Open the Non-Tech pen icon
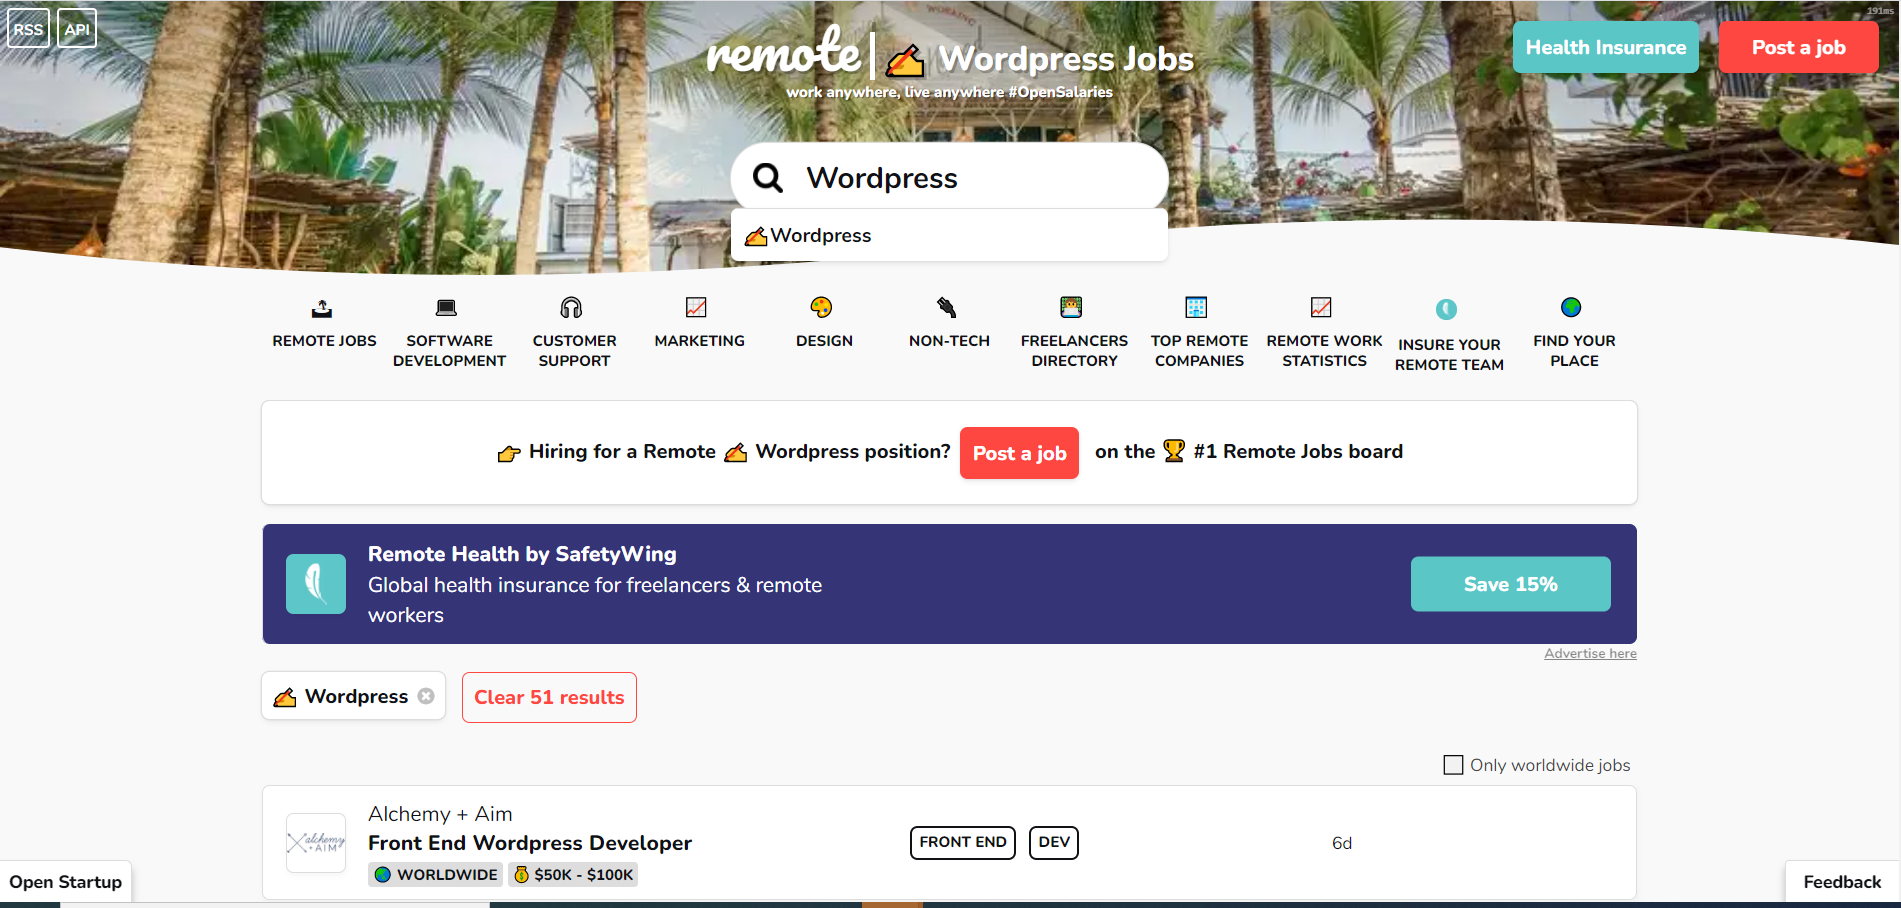The image size is (1901, 908). tap(946, 308)
